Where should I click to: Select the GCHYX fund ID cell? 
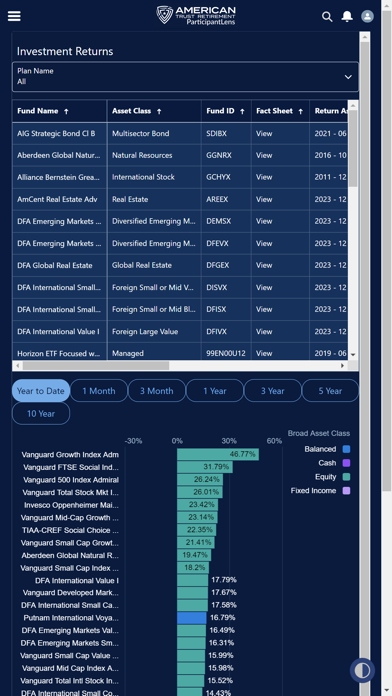[x=226, y=177]
